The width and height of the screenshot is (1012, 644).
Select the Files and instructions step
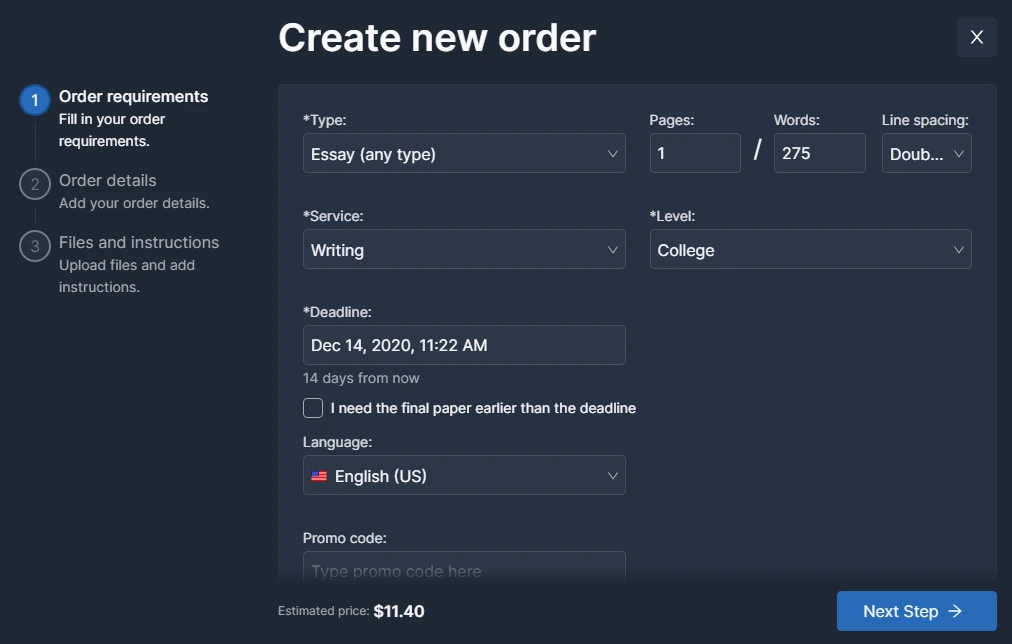138,242
